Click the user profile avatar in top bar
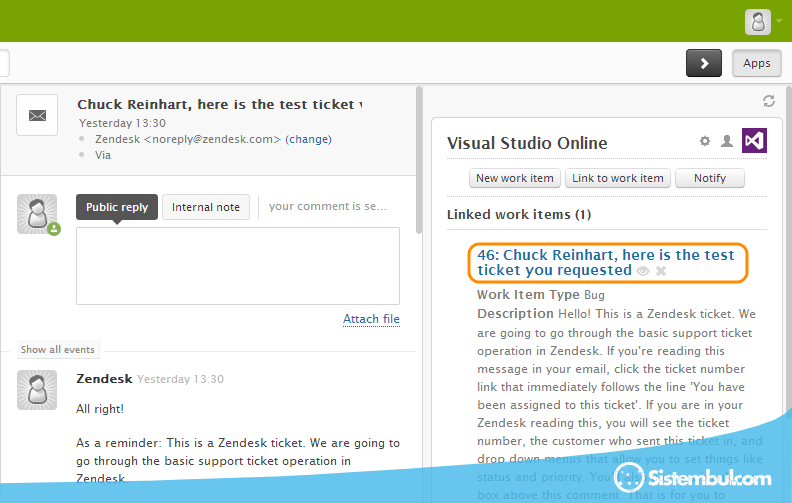The width and height of the screenshot is (792, 503). pos(758,21)
